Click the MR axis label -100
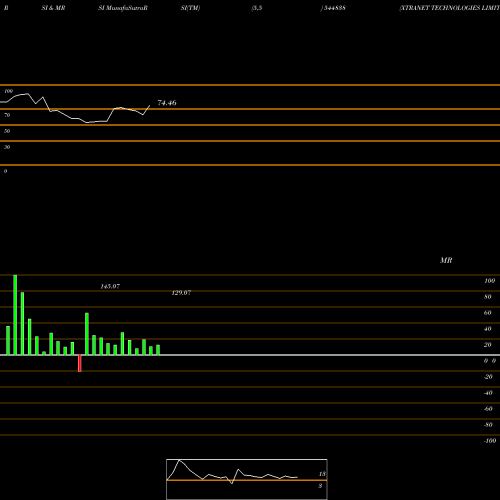The image size is (500, 500). pyautogui.click(x=490, y=441)
